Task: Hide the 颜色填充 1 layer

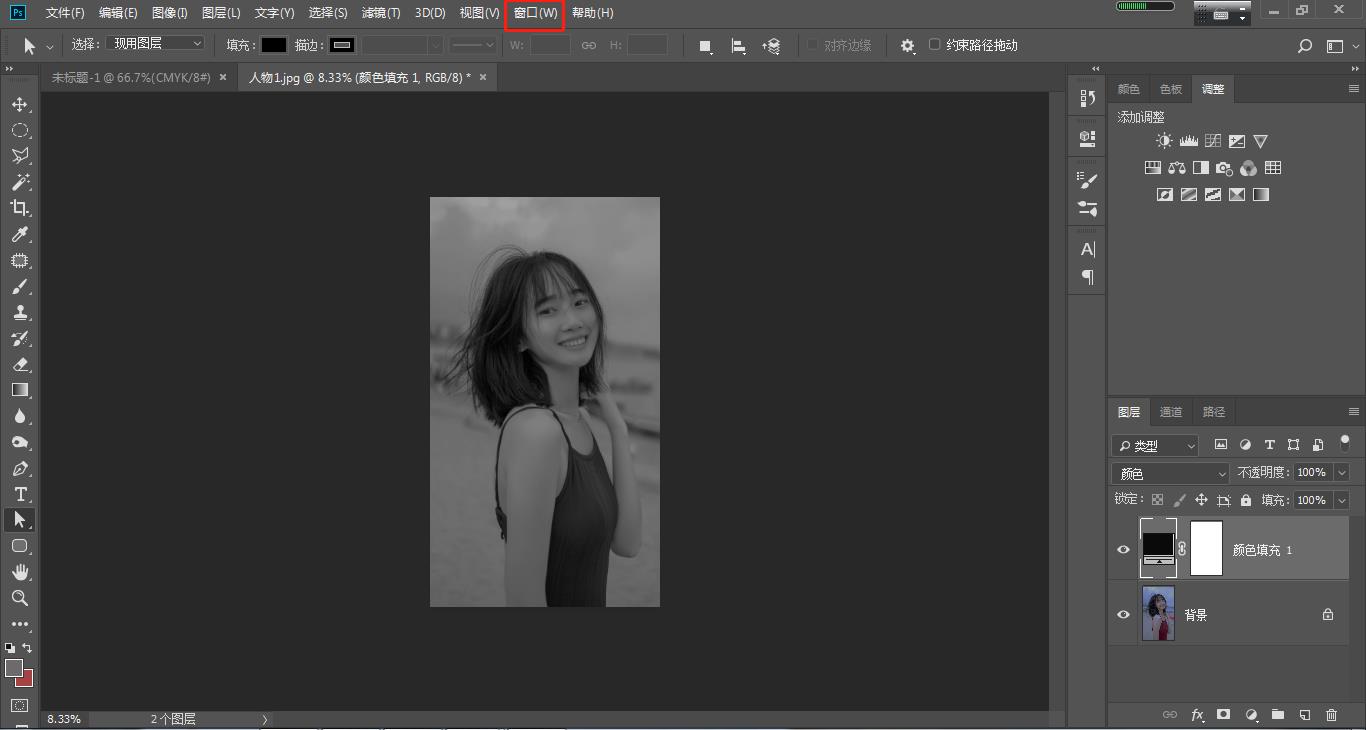Action: (1123, 550)
